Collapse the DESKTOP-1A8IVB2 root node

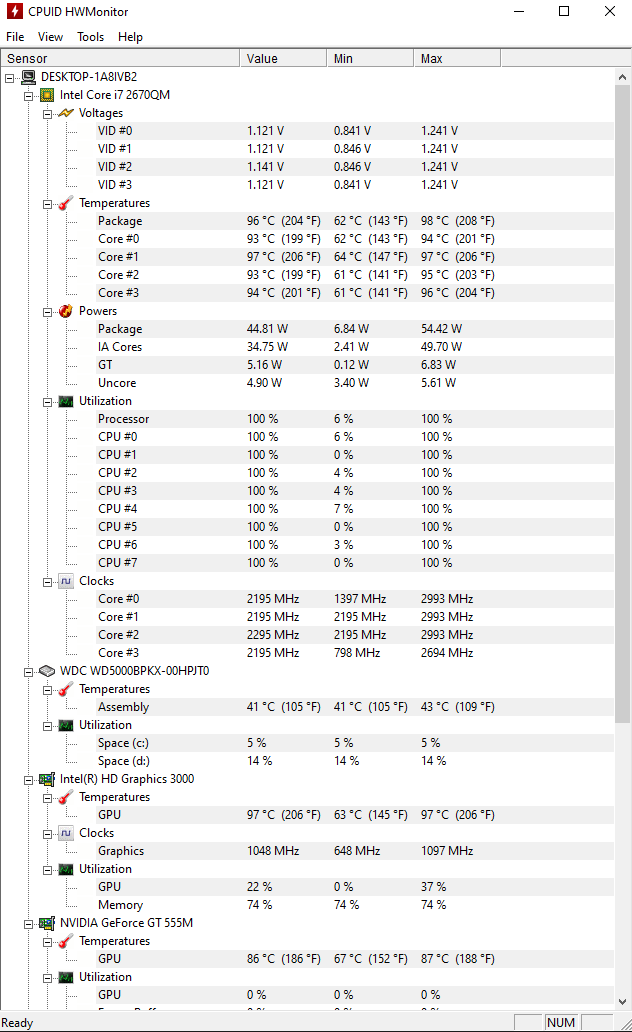(10, 77)
